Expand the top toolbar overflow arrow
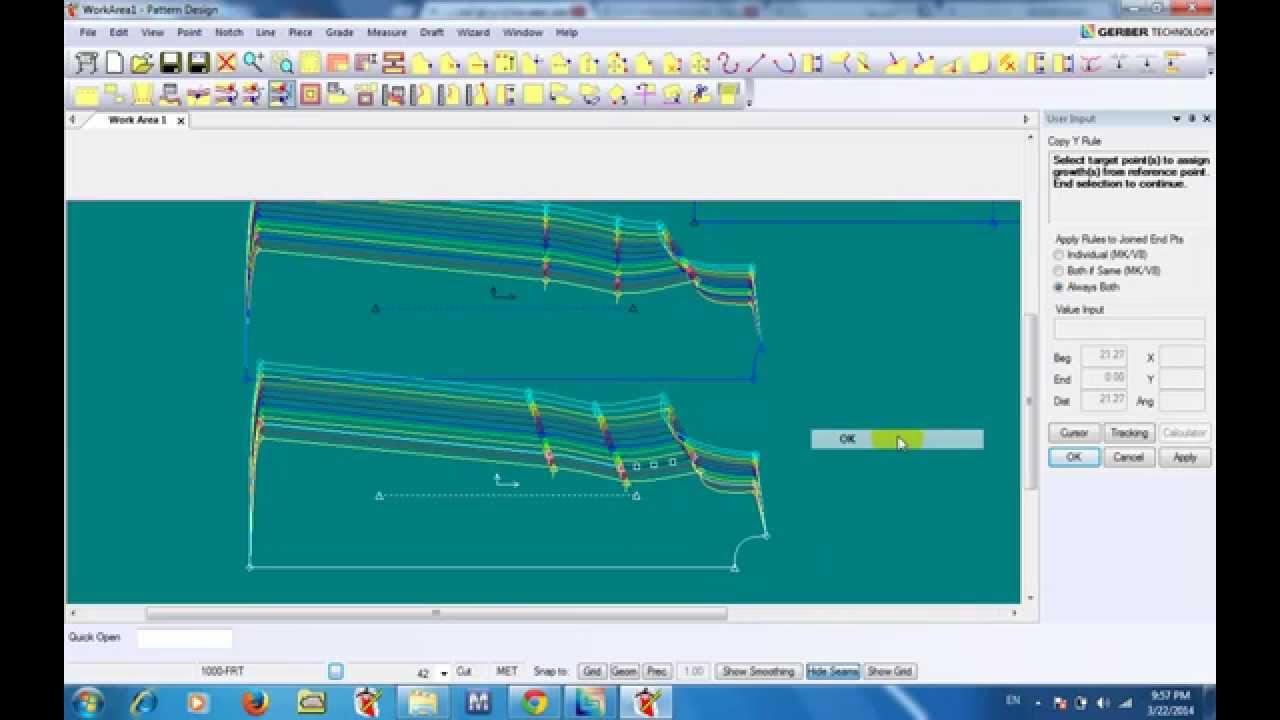Image resolution: width=1280 pixels, height=720 pixels. 1210,70
